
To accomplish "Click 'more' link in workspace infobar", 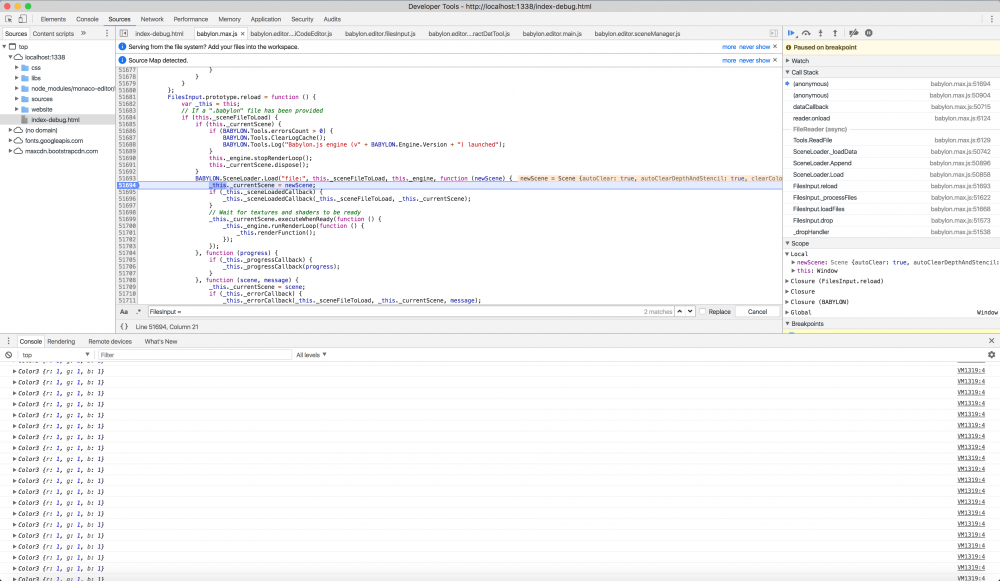I will point(729,47).
